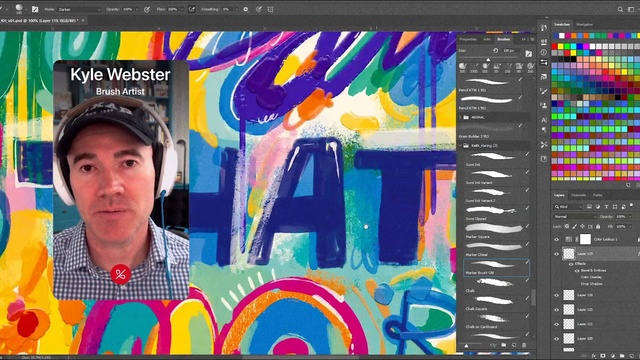Viewport: 640px width, 360px height.
Task: Open the Tool Presets icon in dock
Action: point(544,144)
